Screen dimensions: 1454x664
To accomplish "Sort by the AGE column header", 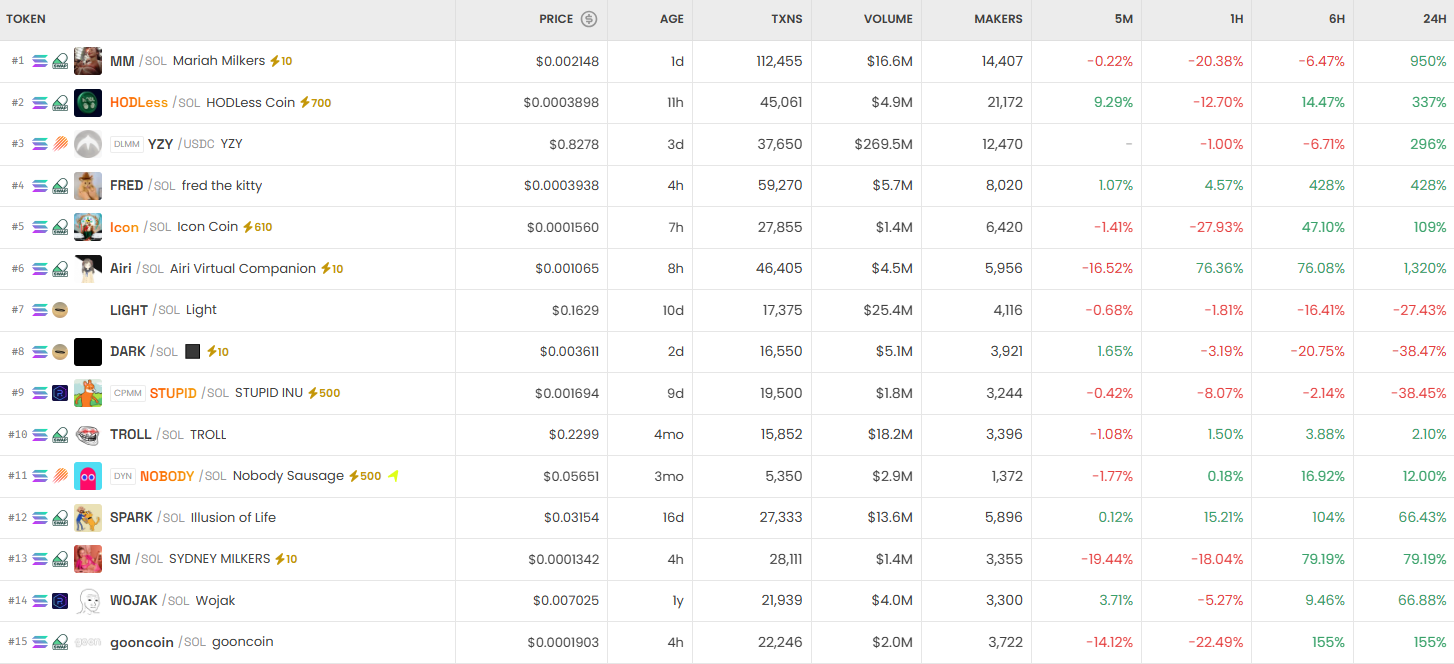I will (x=672, y=19).
